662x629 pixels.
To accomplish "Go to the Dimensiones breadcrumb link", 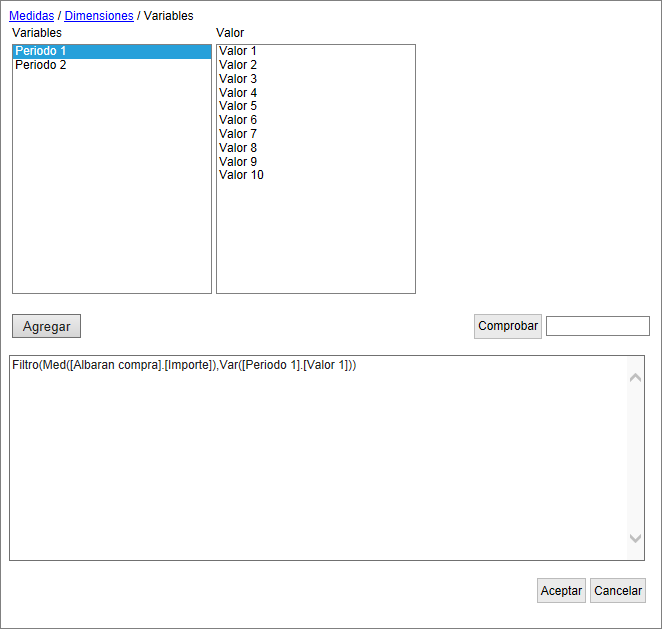I will (x=98, y=16).
